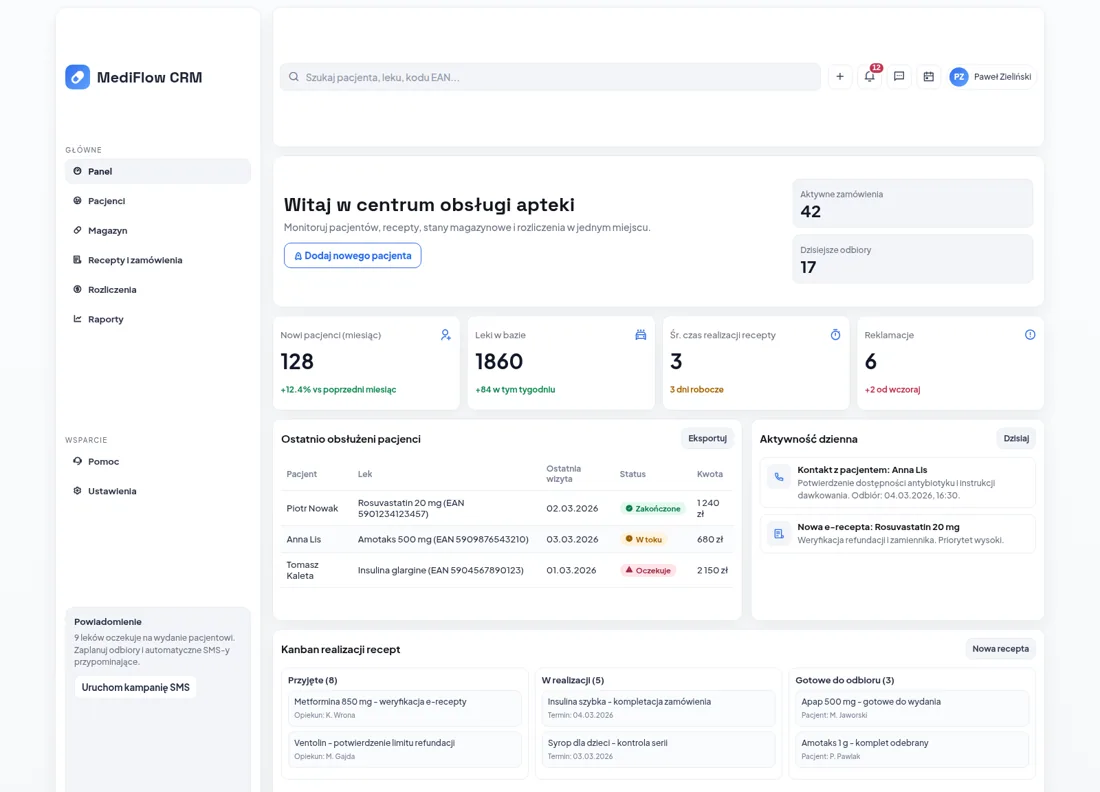
Task: Open Amotaks 1 g kanban card
Action: click(912, 749)
